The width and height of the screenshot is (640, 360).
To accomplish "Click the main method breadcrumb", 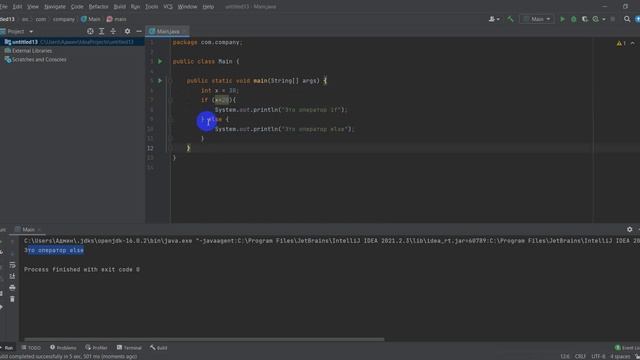I will click(x=117, y=19).
